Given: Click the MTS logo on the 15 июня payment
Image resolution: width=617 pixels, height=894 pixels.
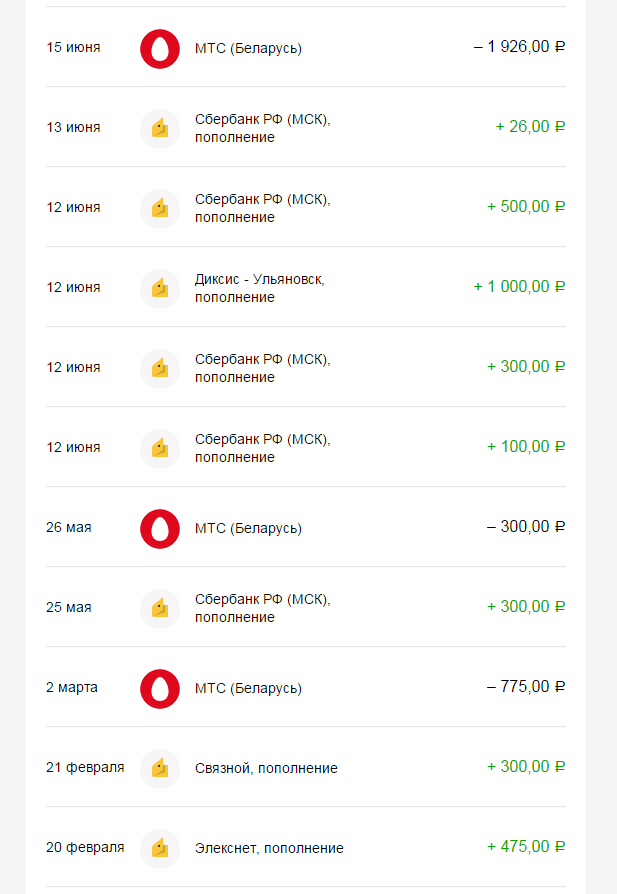Looking at the screenshot, I should [x=159, y=48].
